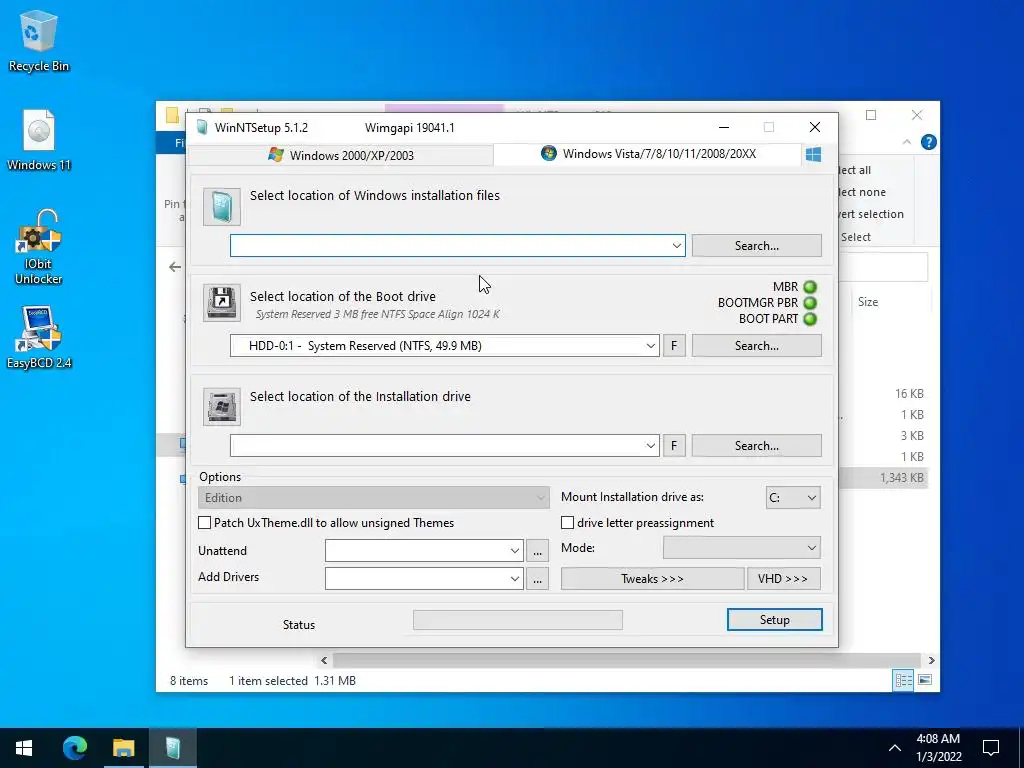1024x768 pixels.
Task: Switch to the Windows 2000/XP/2003 tab
Action: point(340,155)
